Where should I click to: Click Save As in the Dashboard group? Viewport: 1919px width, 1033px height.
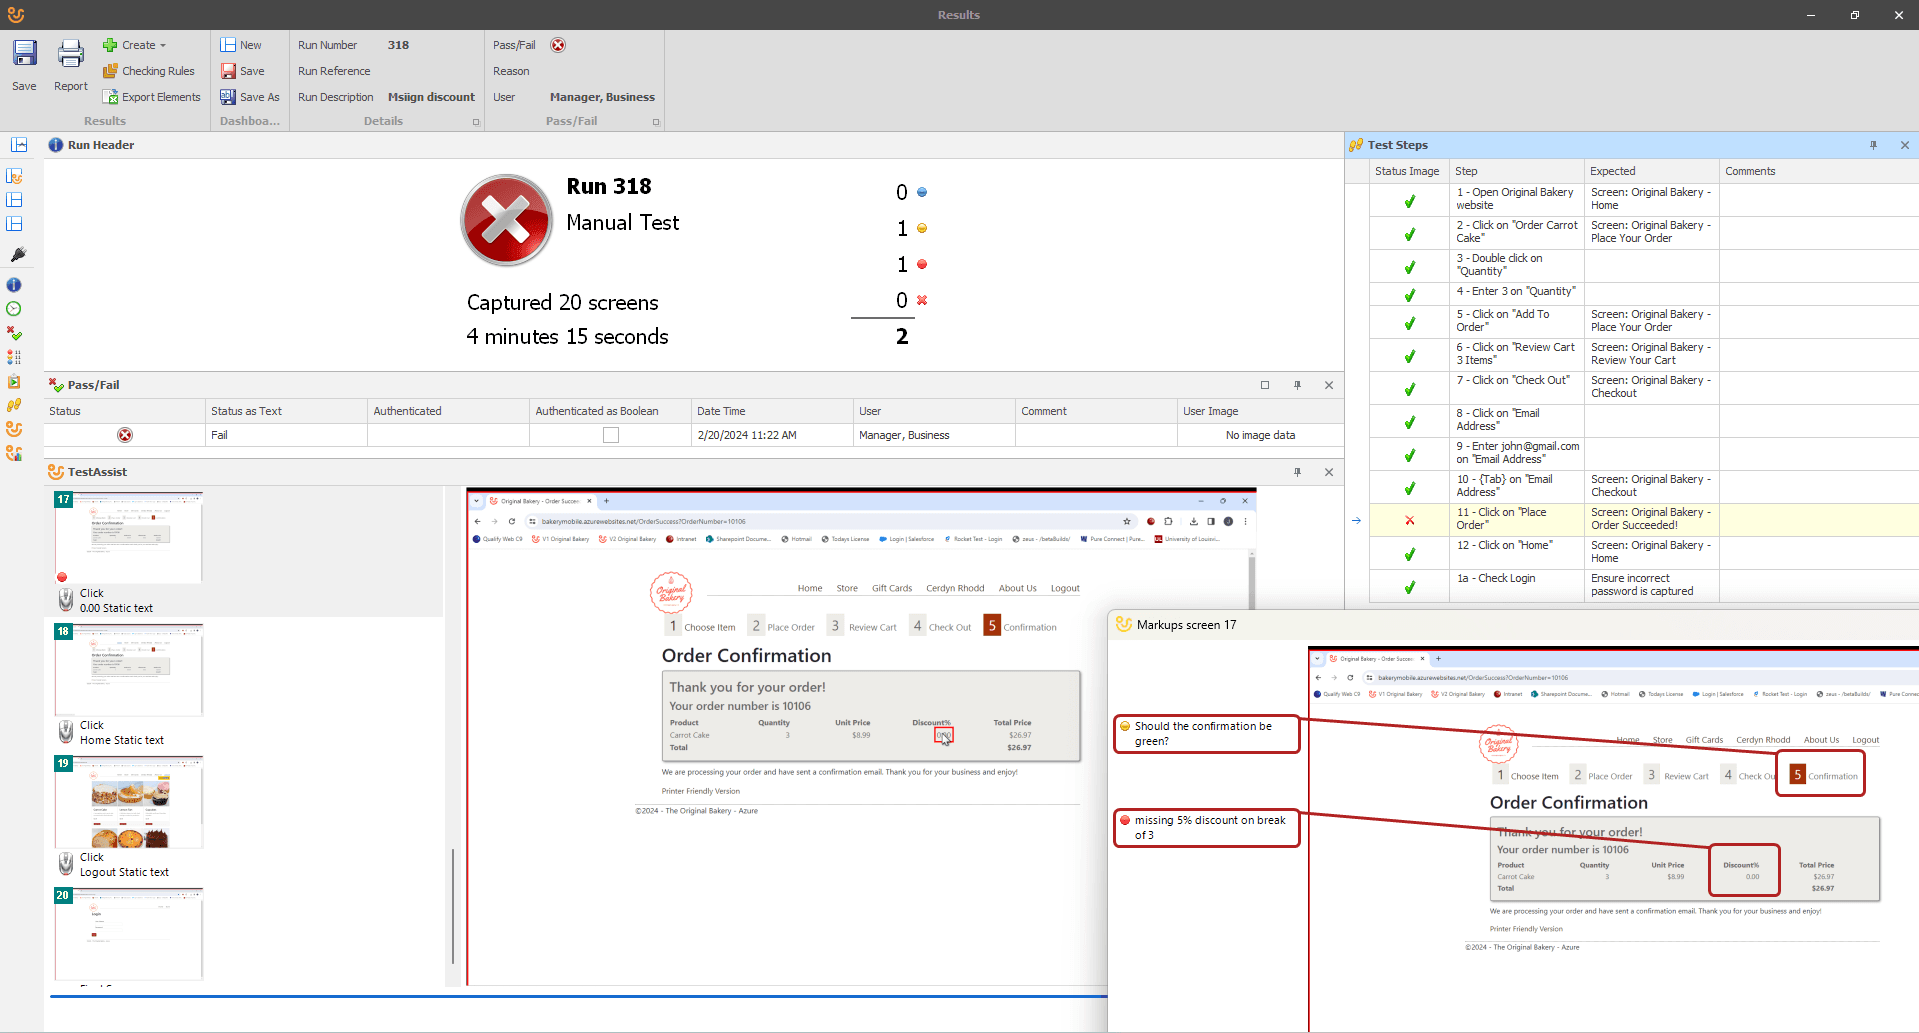coord(249,96)
